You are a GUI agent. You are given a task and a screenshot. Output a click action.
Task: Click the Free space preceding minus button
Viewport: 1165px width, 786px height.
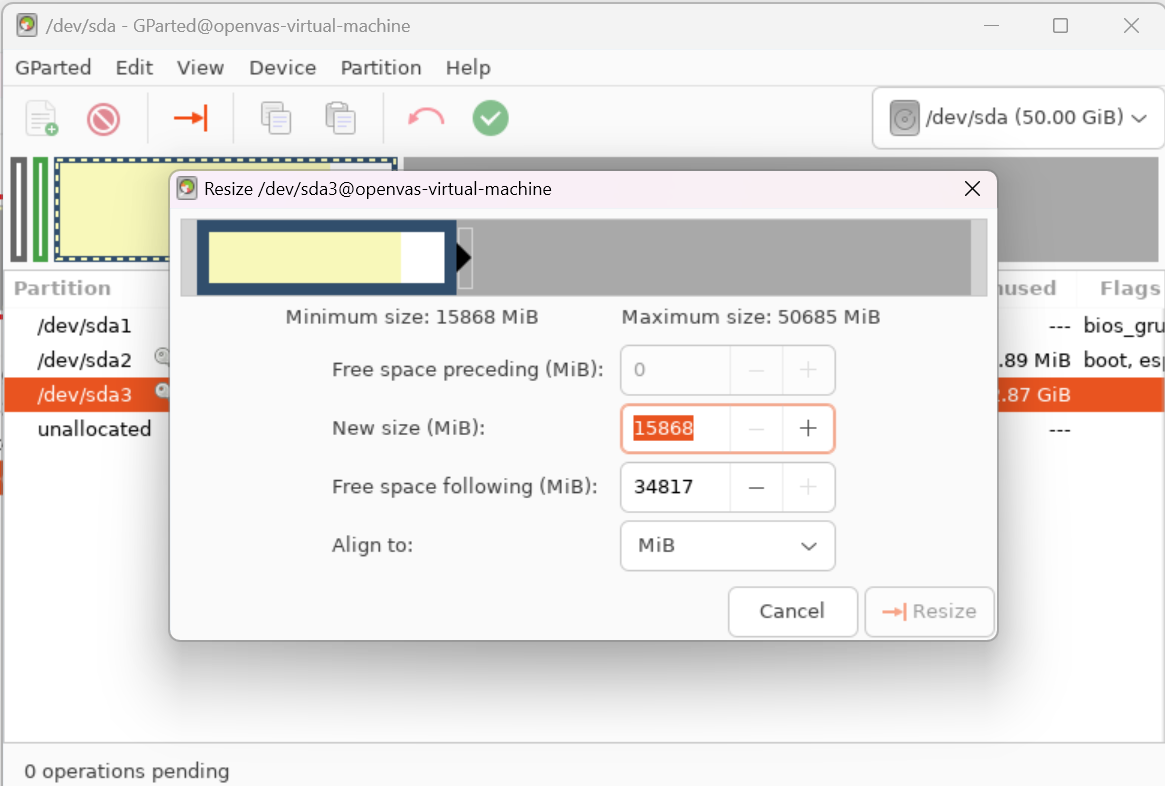click(756, 370)
